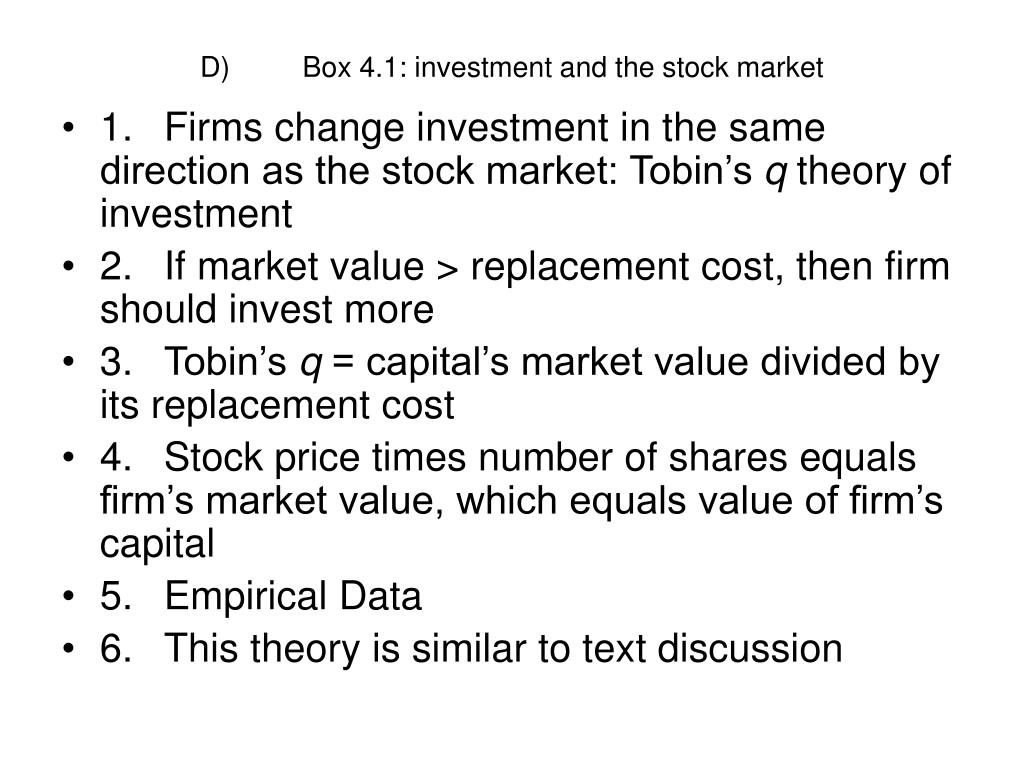1024x768 pixels.
Task: Click the slide title 'Box 4.1: investment and the stock market'
Action: (563, 68)
